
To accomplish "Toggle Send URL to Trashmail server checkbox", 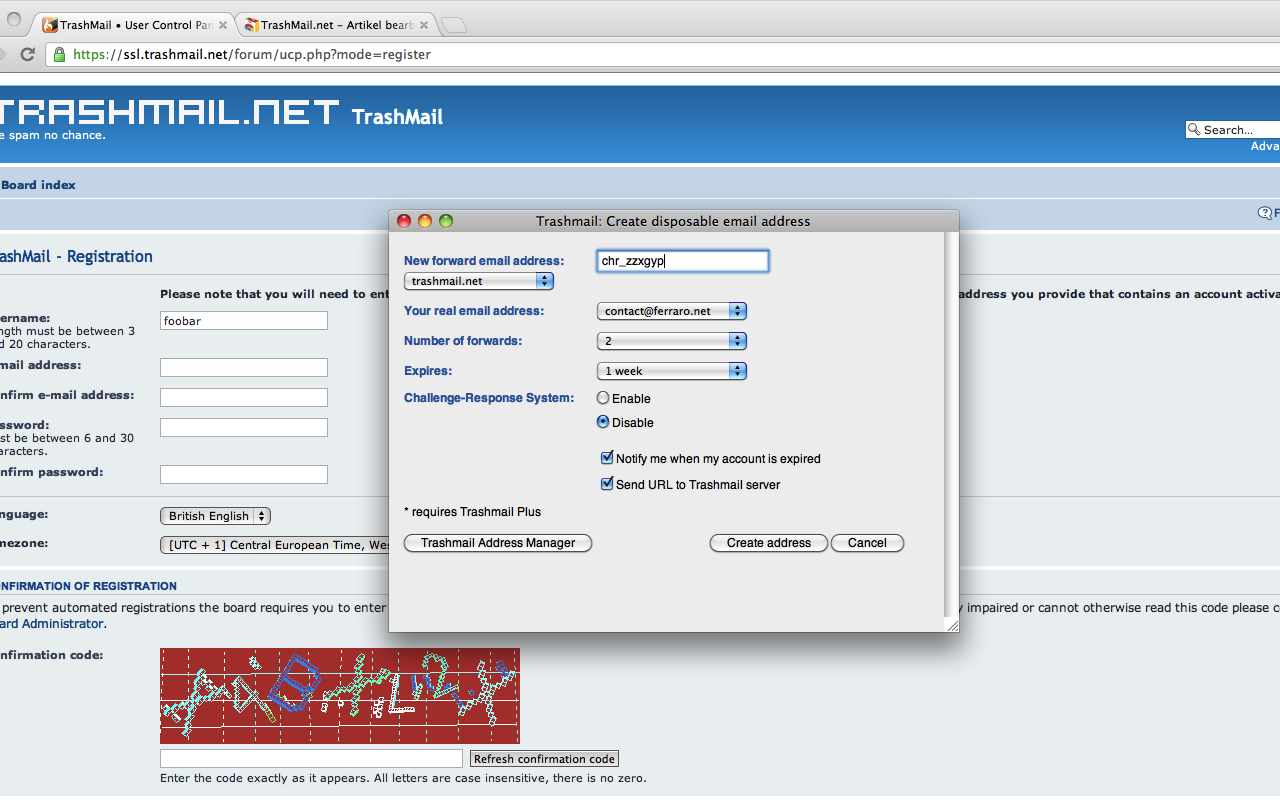I will click(607, 484).
